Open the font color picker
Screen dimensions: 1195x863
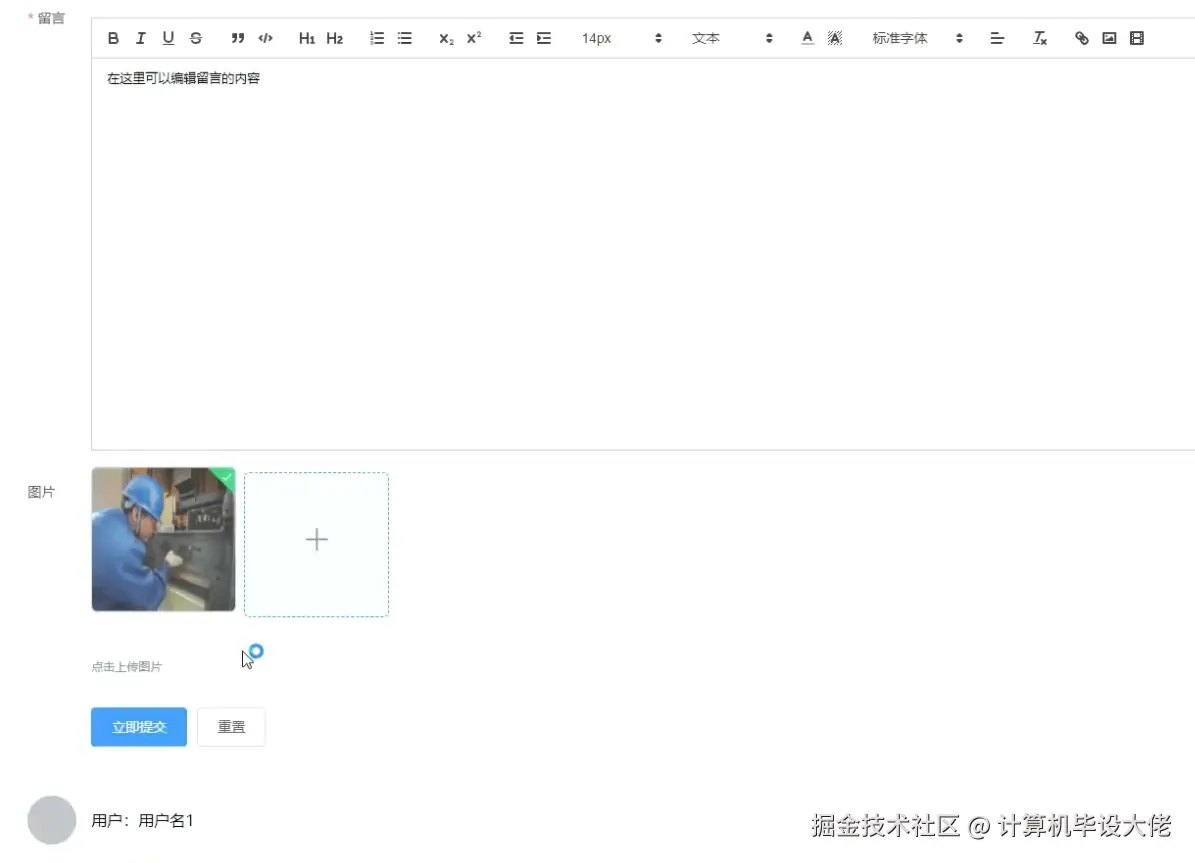point(806,38)
